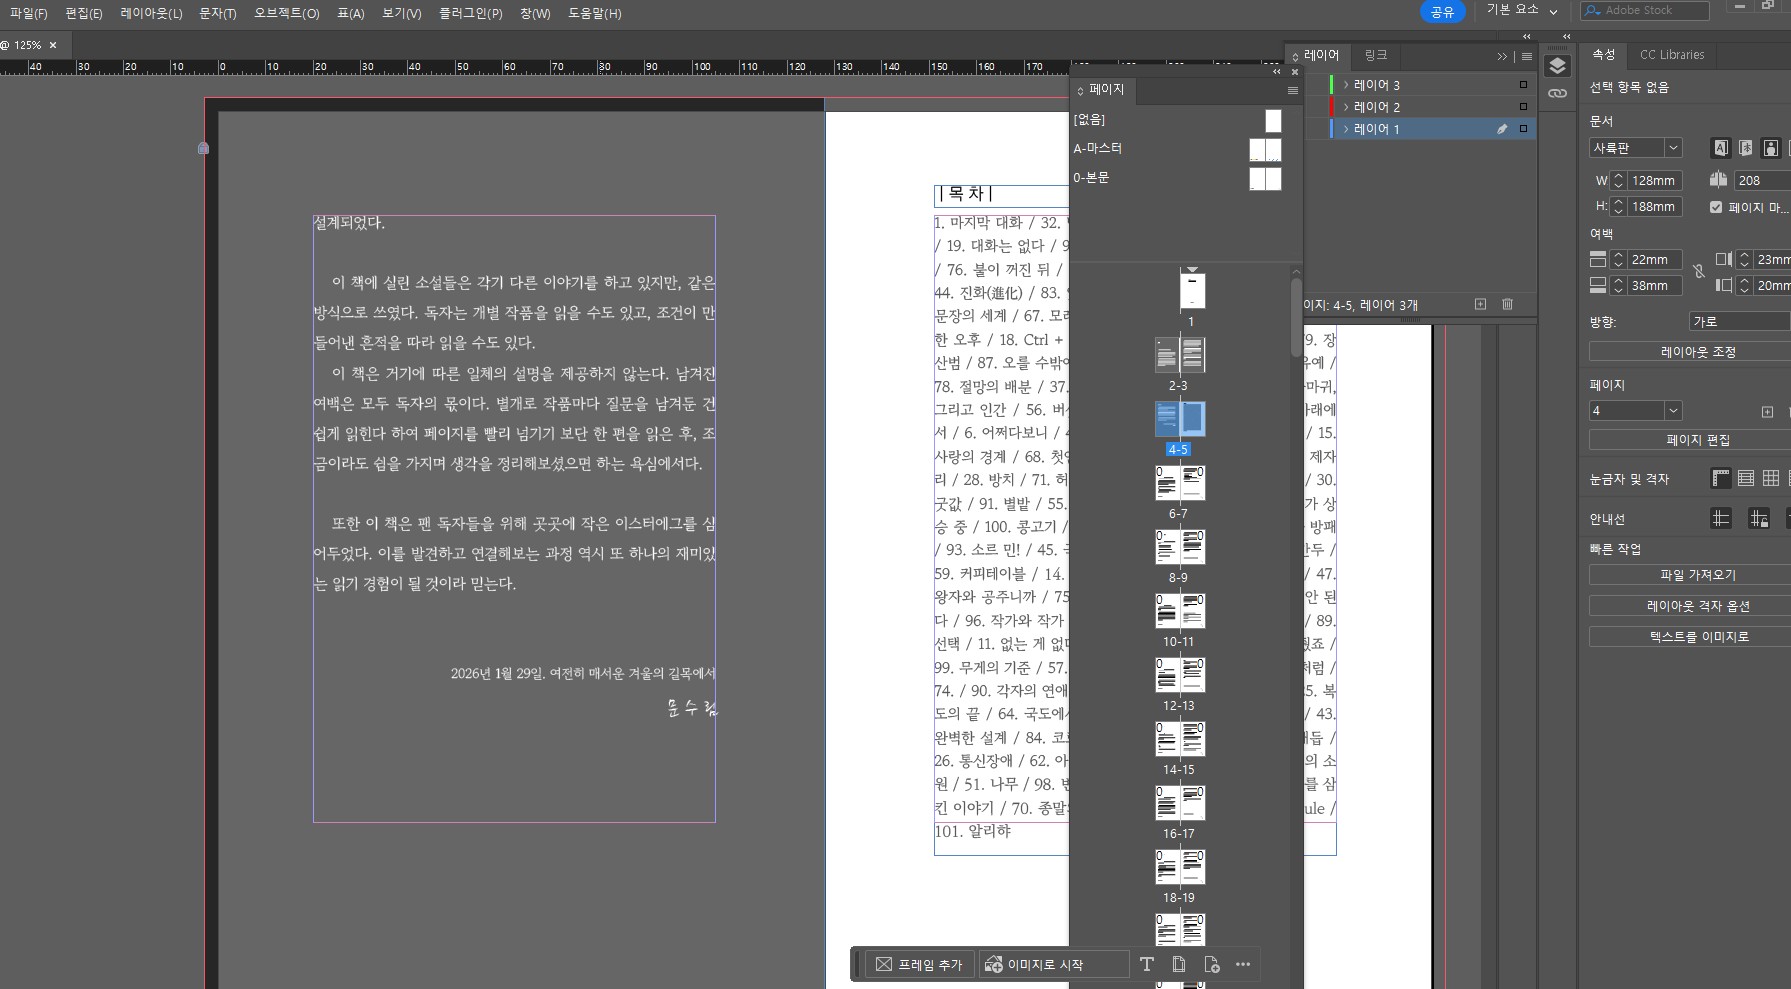
Task: Enable the document grid icon
Action: point(1770,479)
